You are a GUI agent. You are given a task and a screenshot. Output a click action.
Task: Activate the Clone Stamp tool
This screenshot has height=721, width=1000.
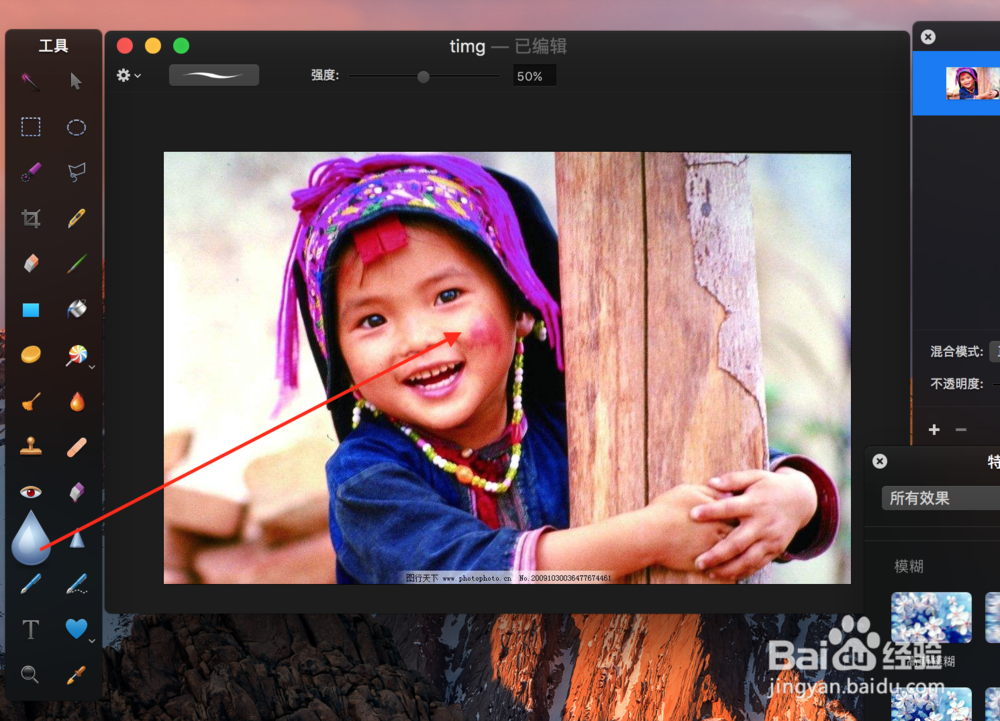pyautogui.click(x=31, y=446)
